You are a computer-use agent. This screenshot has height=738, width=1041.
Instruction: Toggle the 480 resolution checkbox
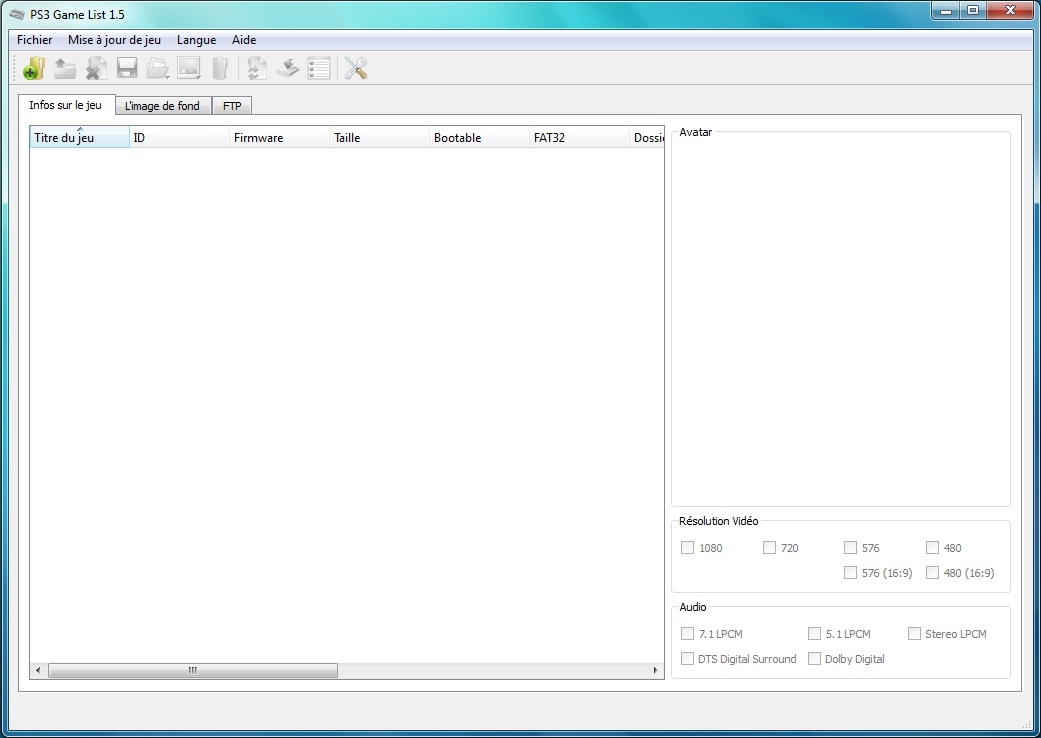[x=932, y=548]
